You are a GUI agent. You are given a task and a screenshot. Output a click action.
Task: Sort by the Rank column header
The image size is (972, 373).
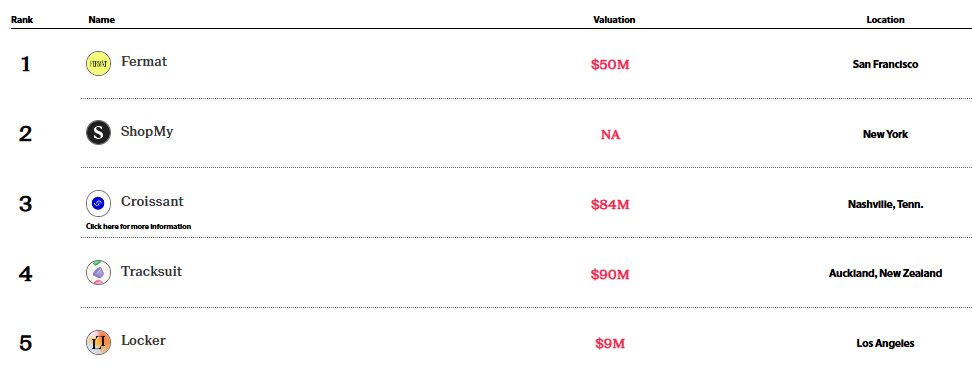(x=22, y=20)
